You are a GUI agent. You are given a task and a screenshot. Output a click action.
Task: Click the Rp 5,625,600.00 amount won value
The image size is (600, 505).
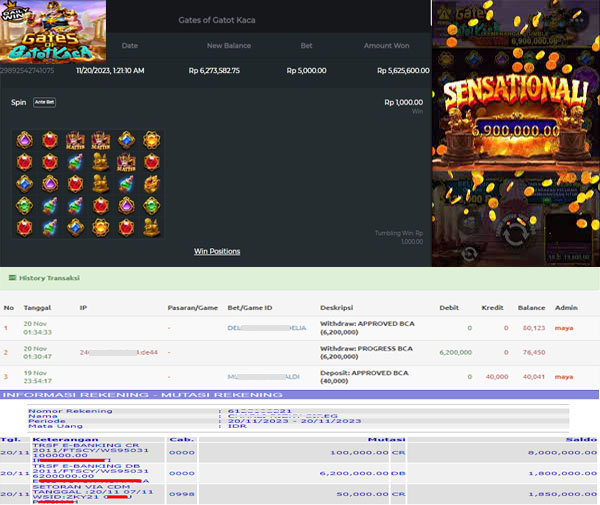pos(403,70)
